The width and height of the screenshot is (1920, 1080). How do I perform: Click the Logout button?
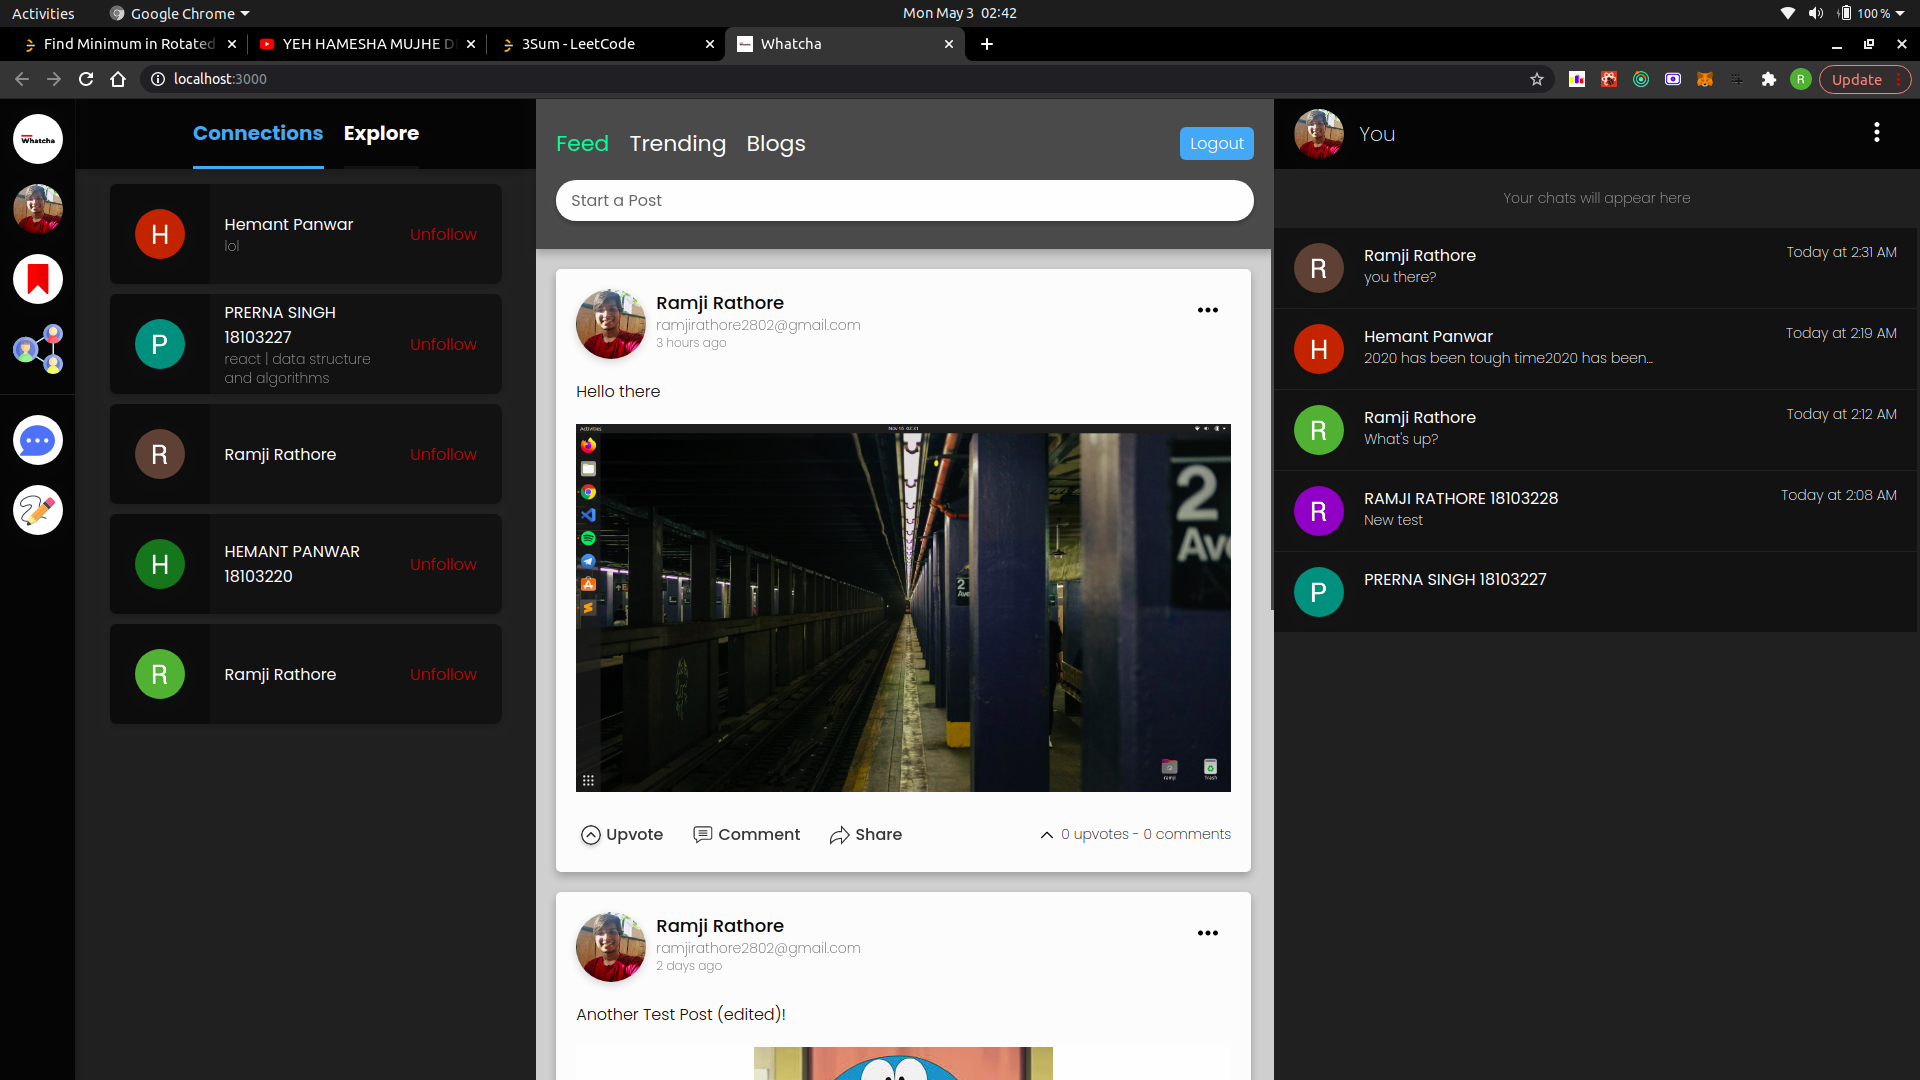[1216, 143]
